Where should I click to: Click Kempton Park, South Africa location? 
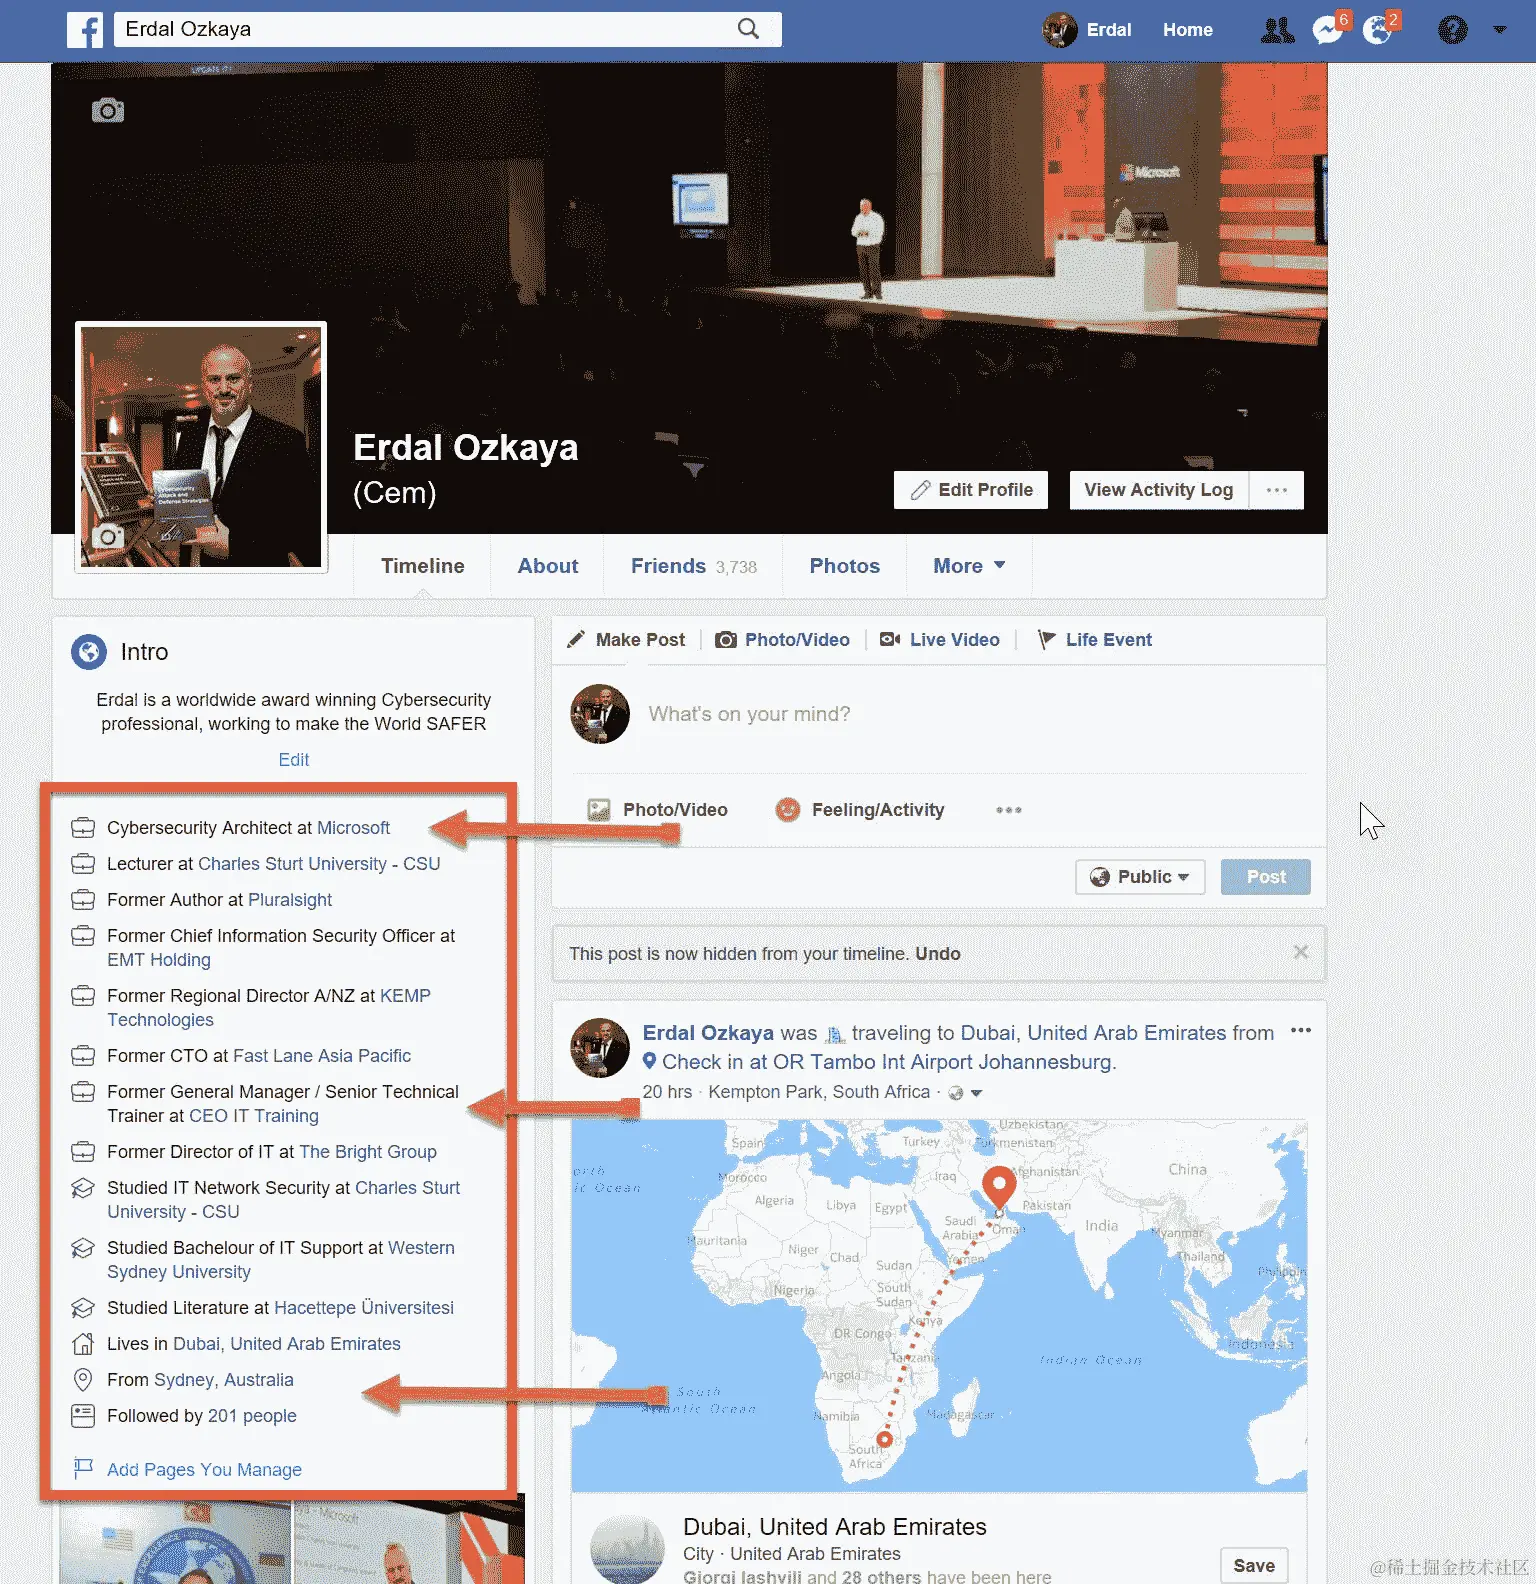[819, 1092]
